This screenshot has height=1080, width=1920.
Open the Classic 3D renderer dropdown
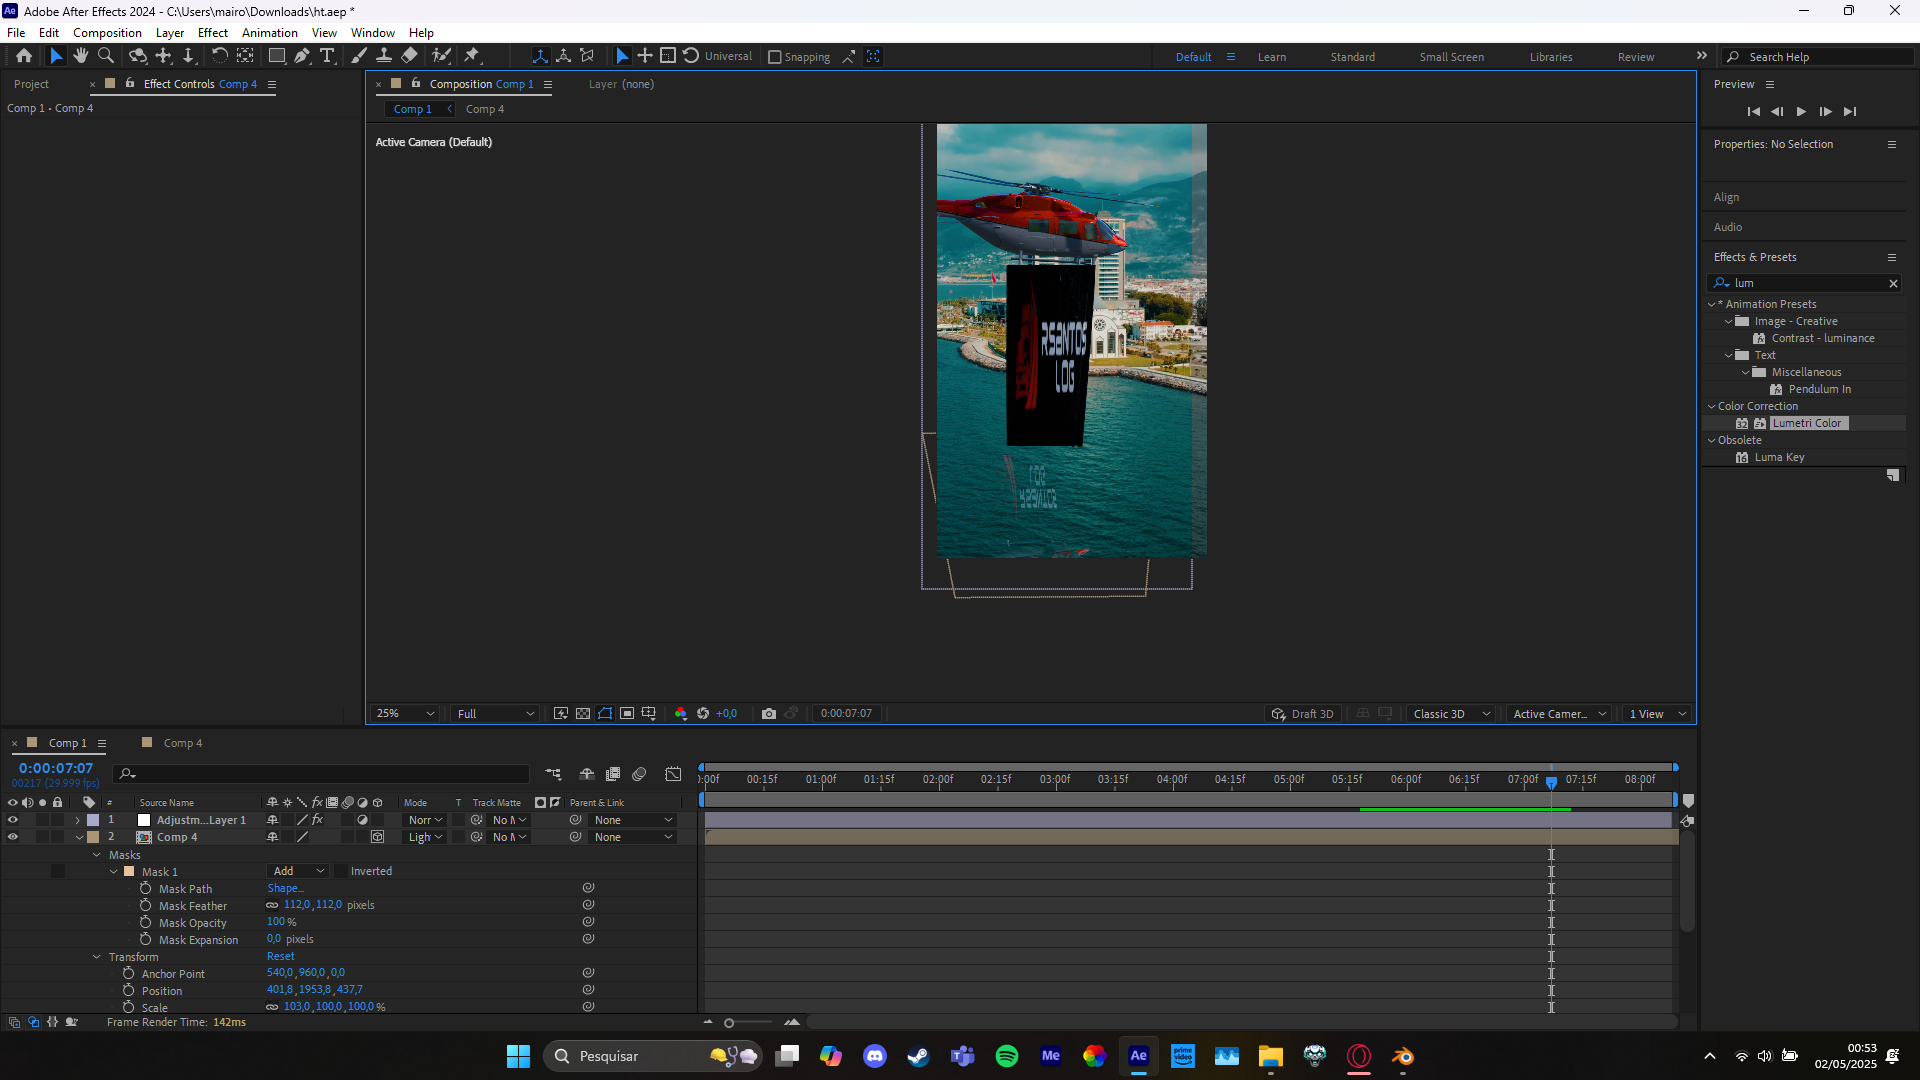click(x=1451, y=714)
